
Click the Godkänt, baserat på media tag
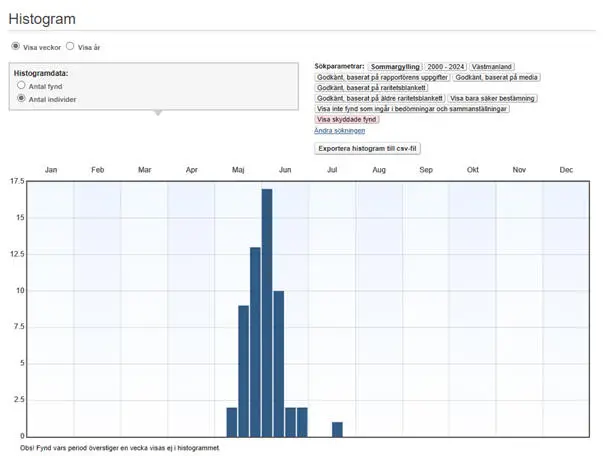click(x=494, y=77)
